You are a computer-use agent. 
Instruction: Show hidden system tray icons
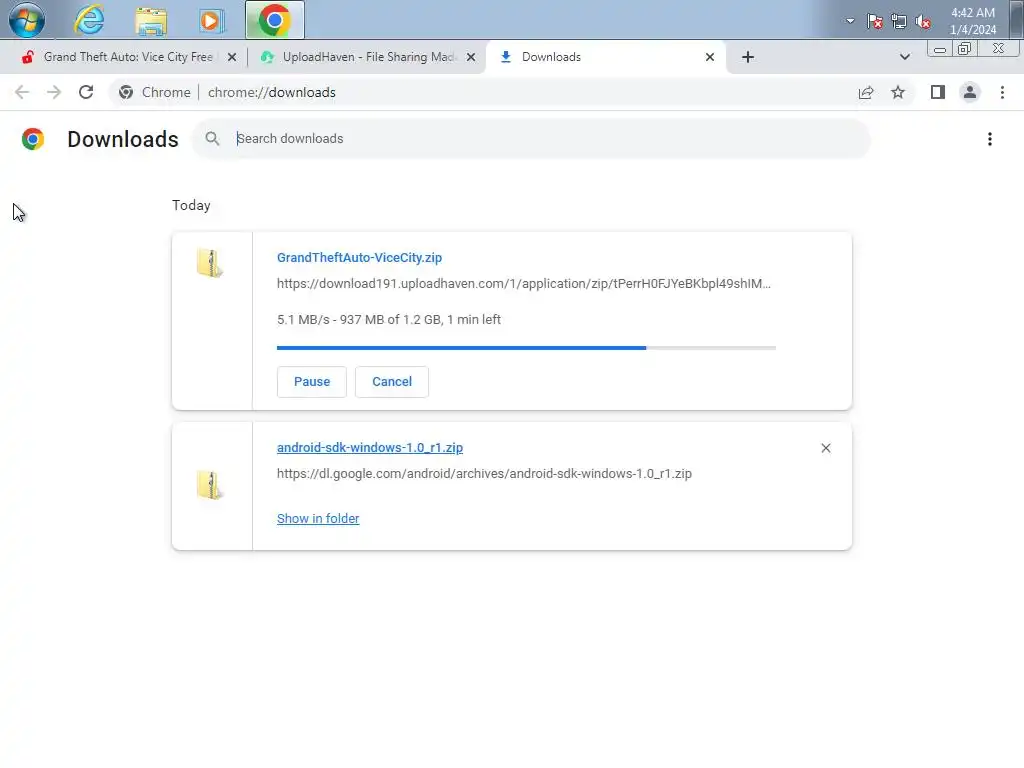[850, 21]
